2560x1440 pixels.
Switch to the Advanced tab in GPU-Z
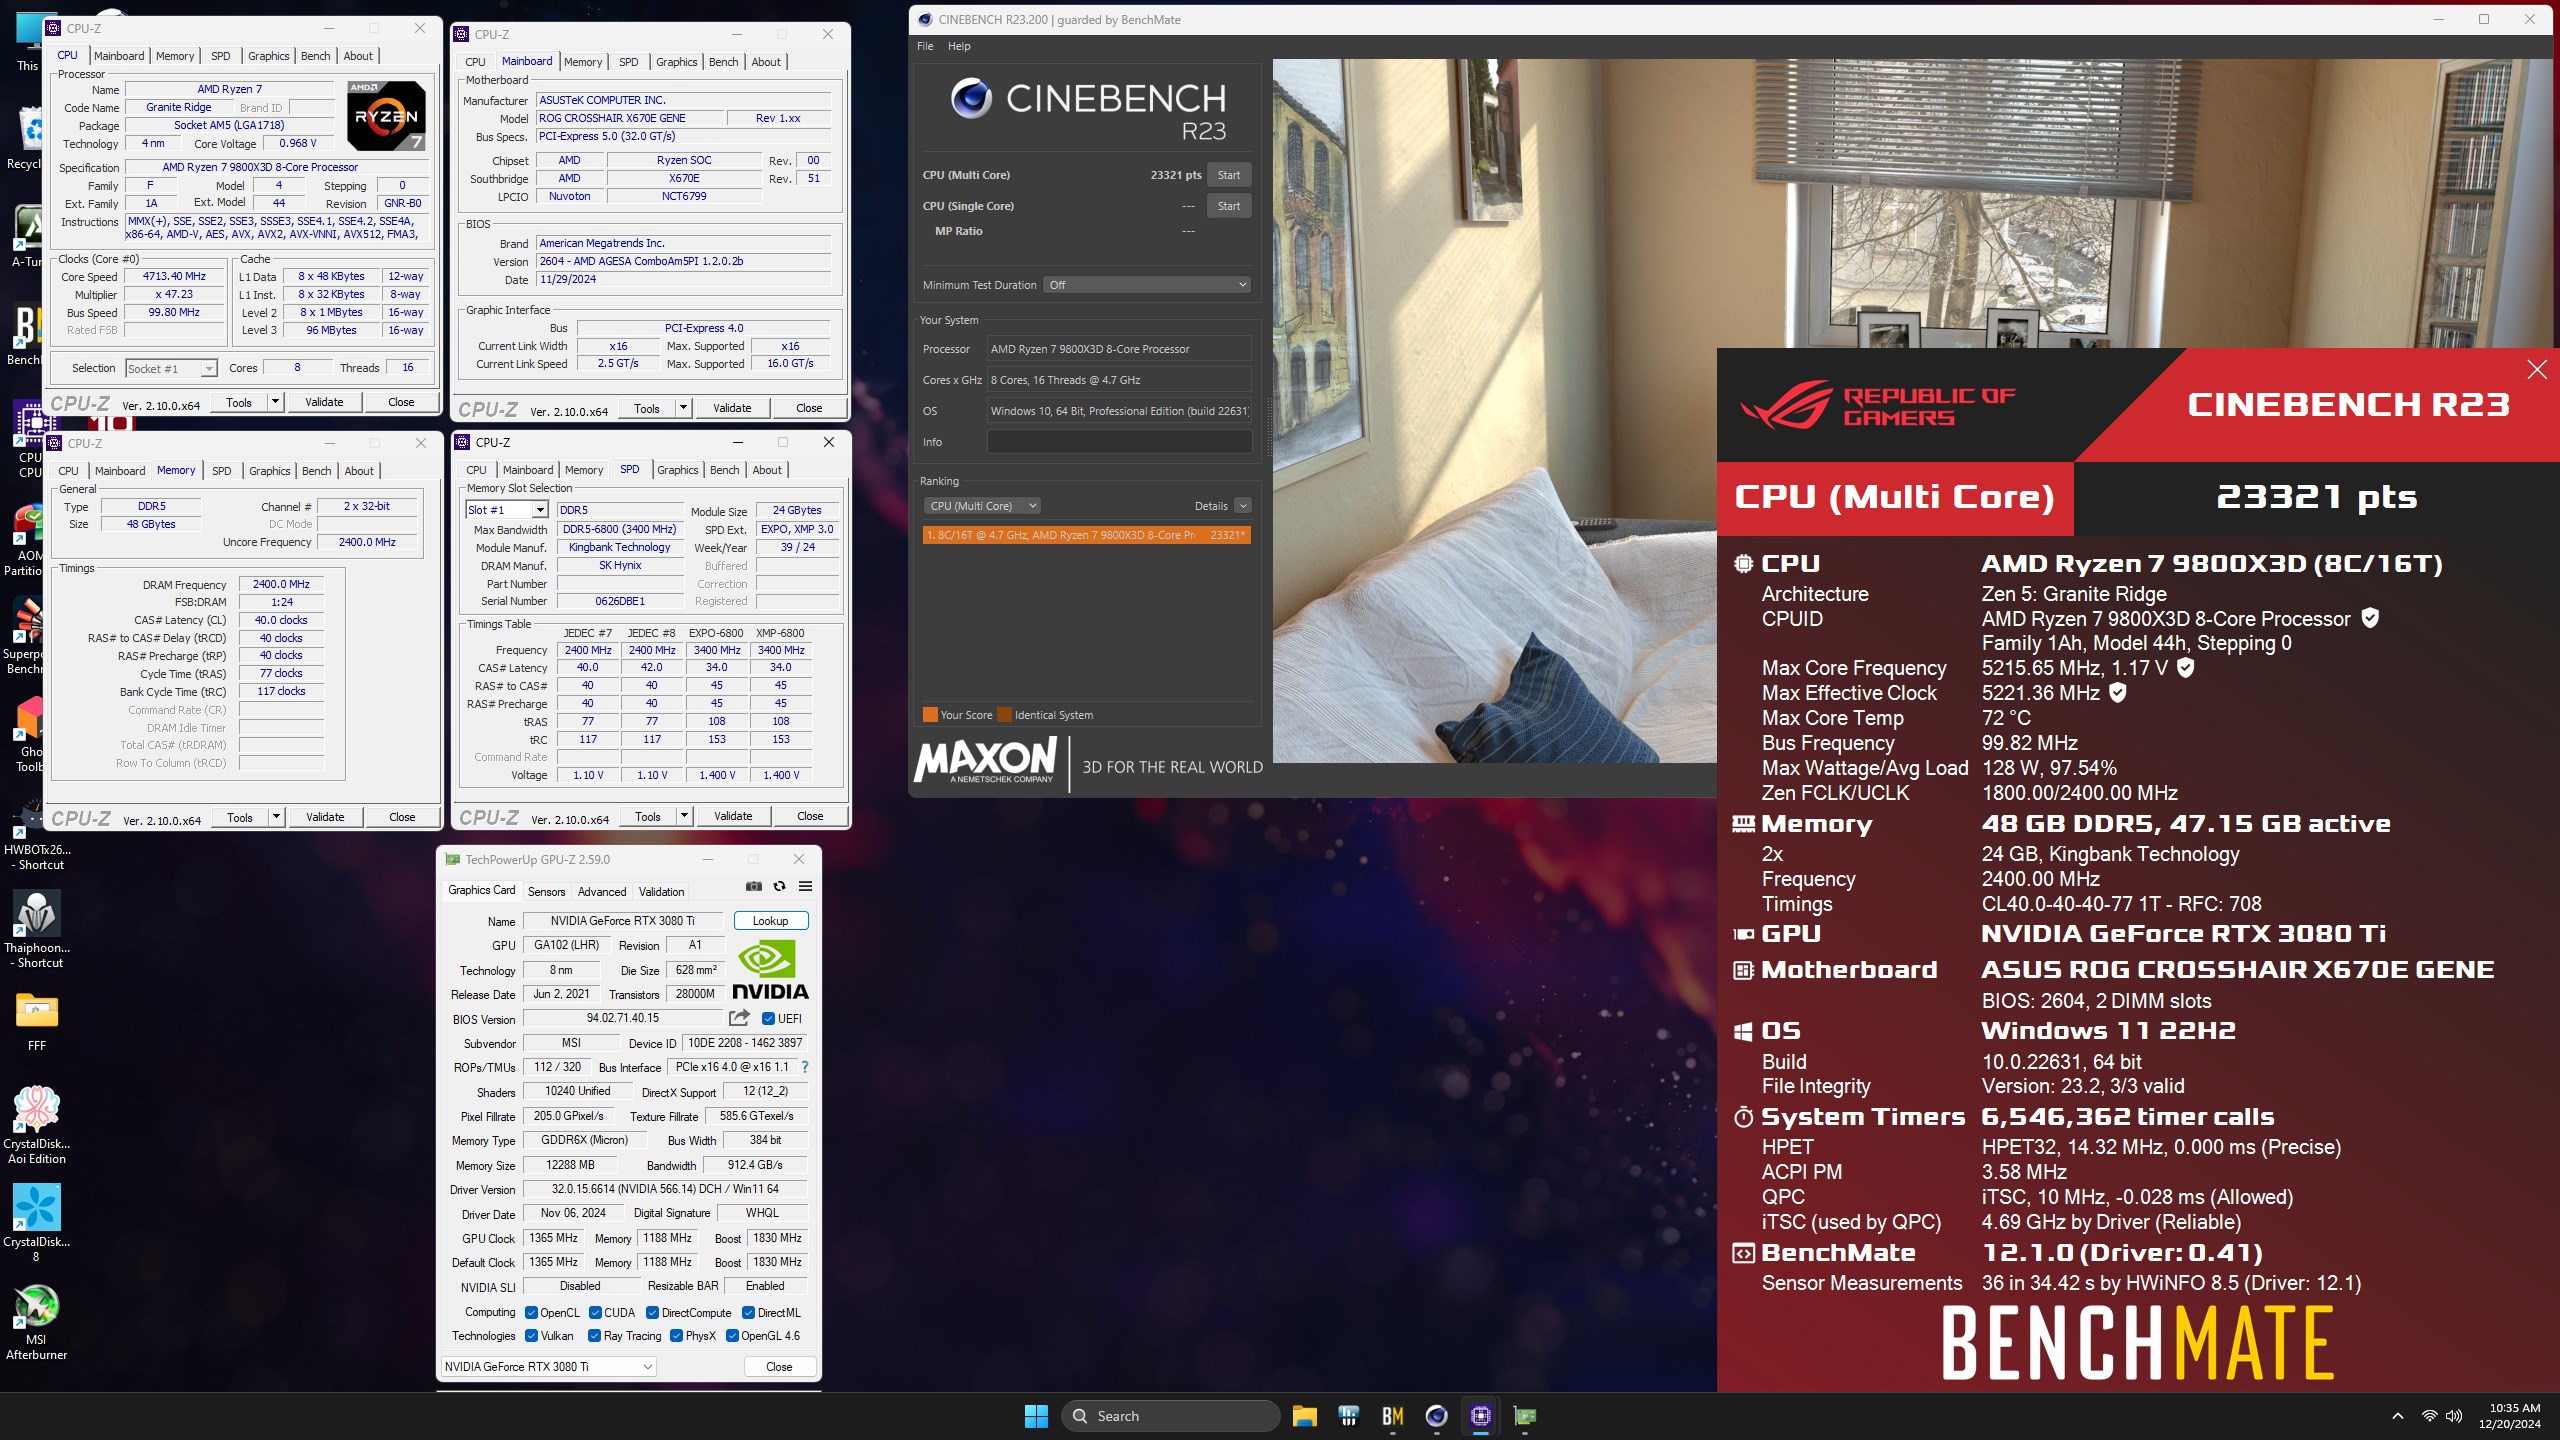[602, 891]
